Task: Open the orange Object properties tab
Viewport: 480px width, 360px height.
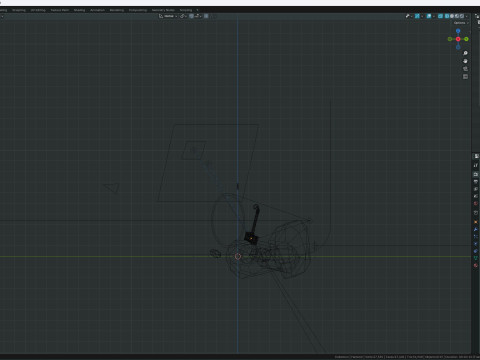Action: click(x=476, y=222)
